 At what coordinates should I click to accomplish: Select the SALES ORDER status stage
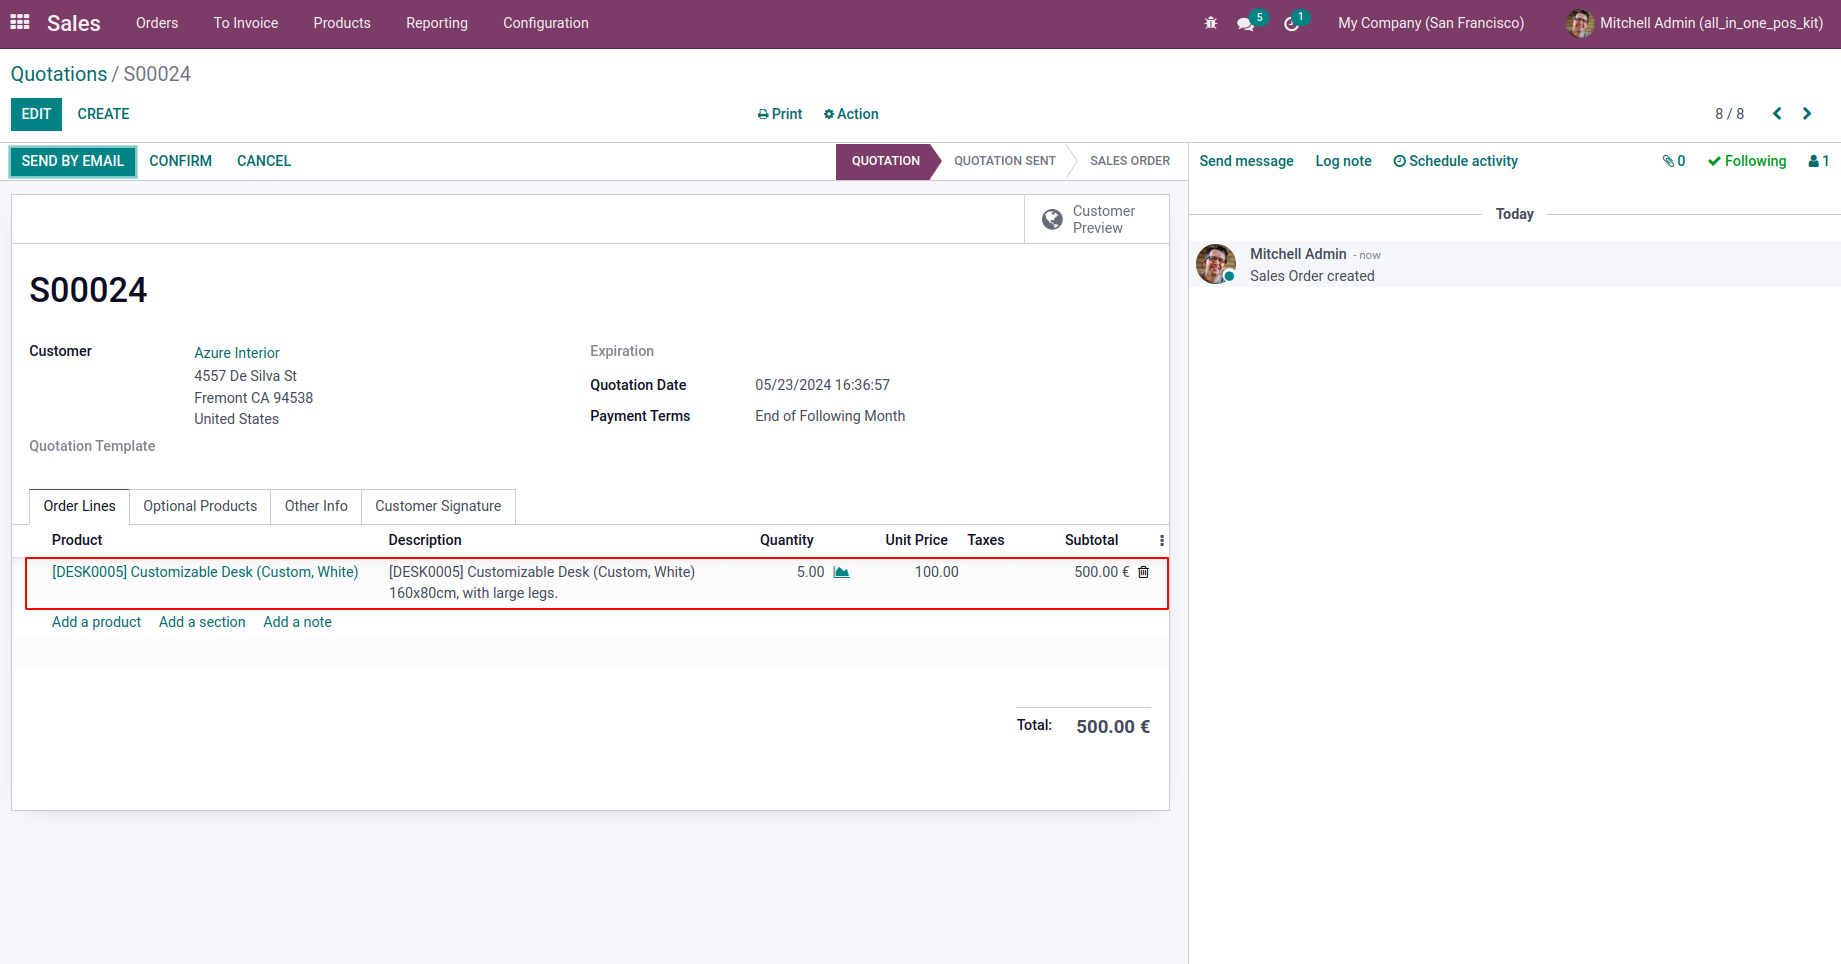click(x=1130, y=161)
